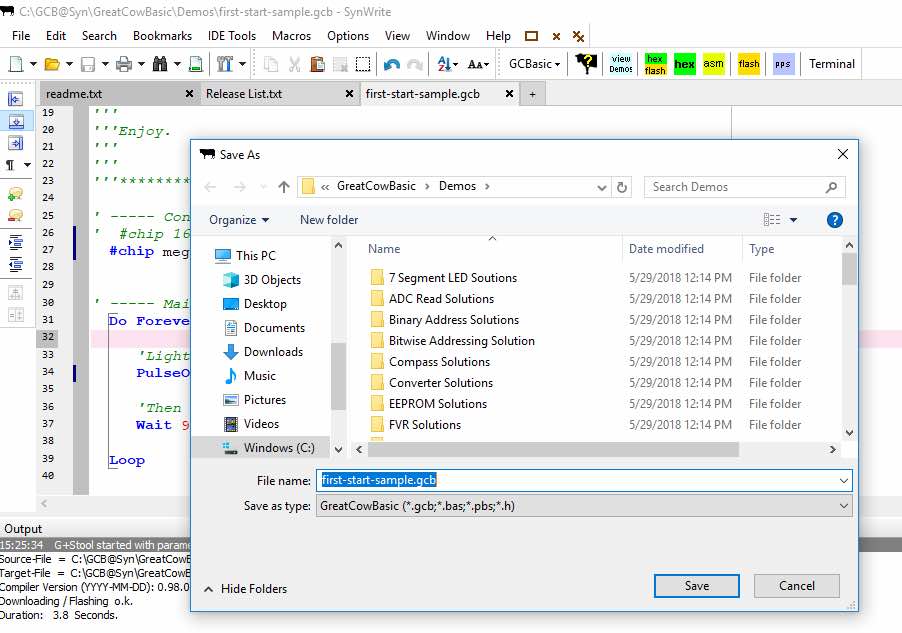
Task: Click the add comment green plus icon
Action: (x=16, y=194)
